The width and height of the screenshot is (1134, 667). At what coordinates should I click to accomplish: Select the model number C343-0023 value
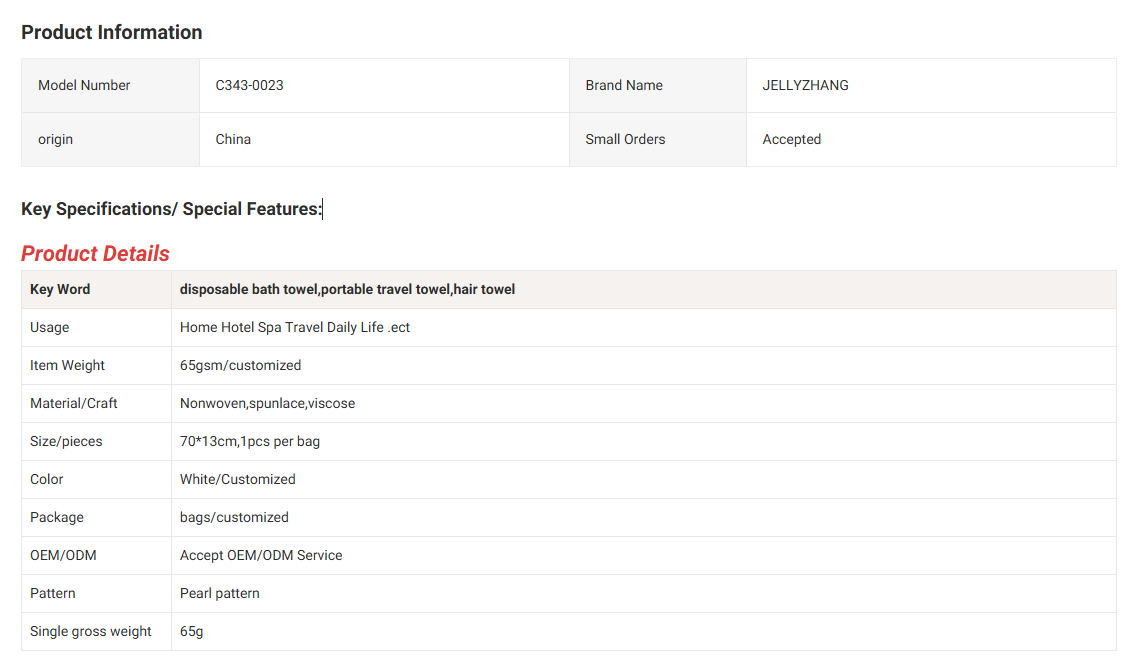[x=249, y=85]
